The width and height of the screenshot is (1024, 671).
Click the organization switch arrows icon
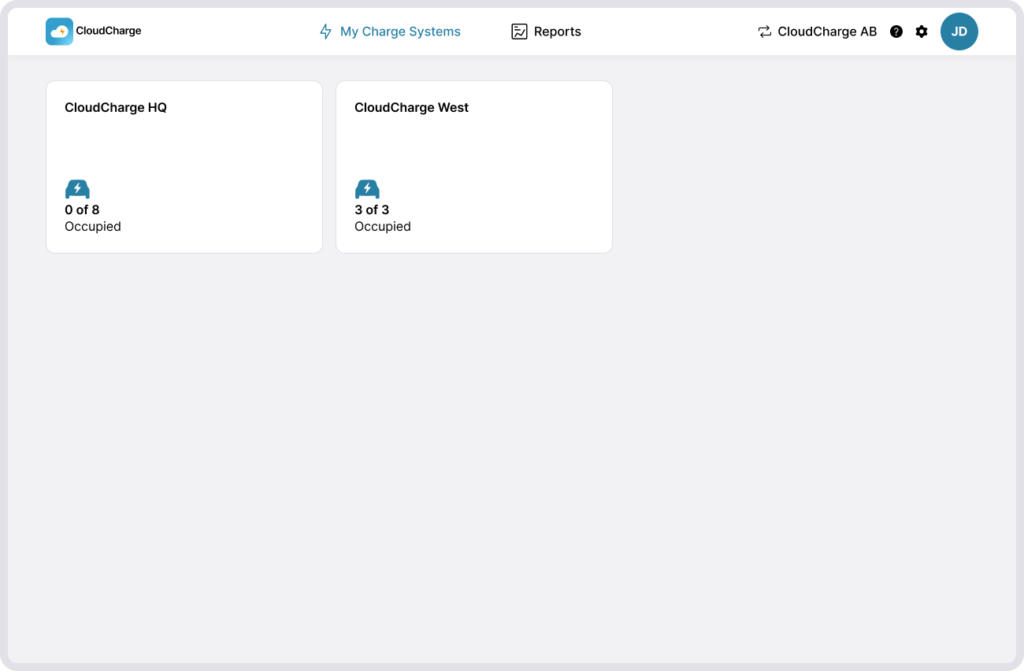point(764,31)
